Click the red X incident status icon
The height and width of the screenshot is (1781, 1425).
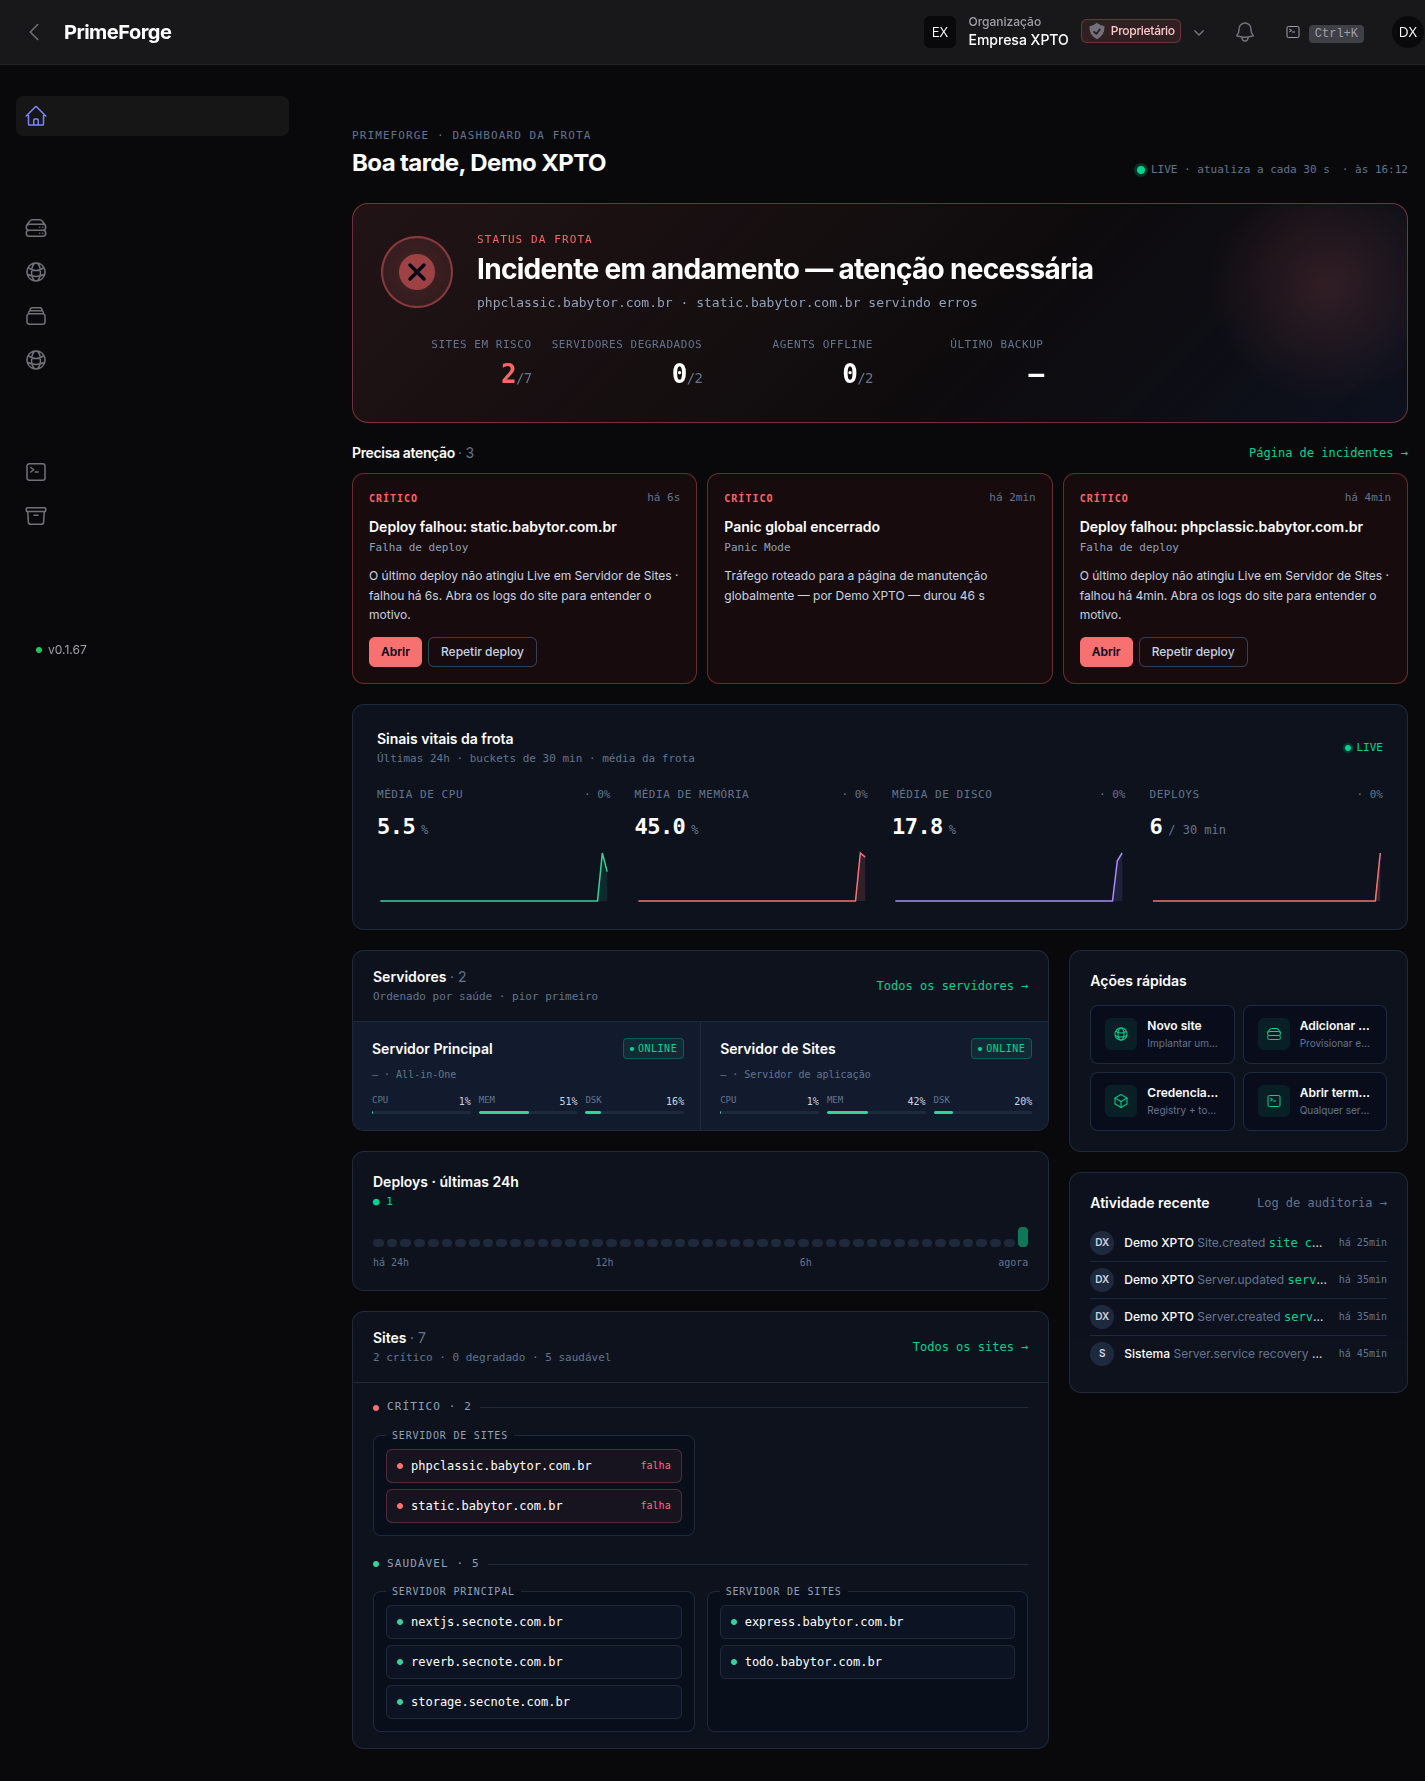(417, 271)
